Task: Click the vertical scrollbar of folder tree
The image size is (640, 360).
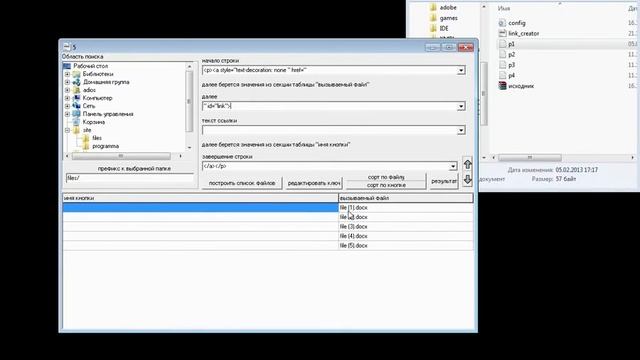Action: click(x=189, y=101)
